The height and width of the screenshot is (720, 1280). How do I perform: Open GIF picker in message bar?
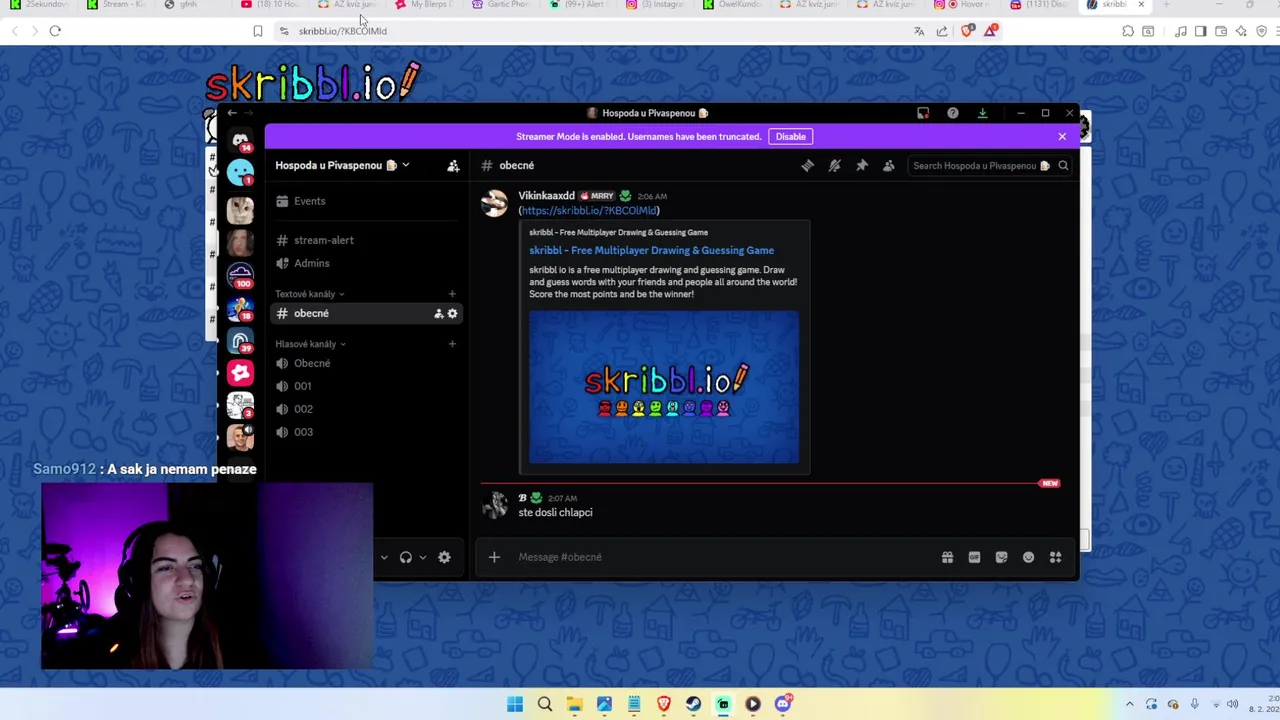[x=974, y=557]
